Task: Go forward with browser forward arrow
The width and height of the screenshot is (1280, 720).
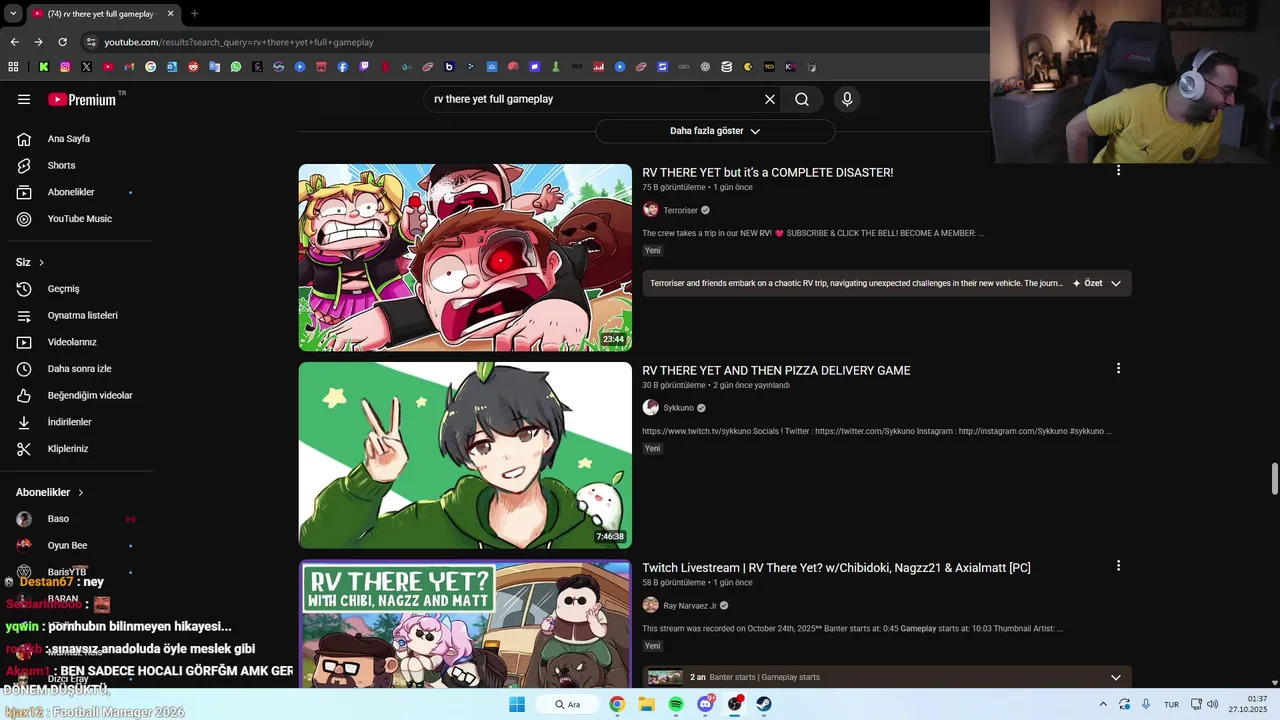Action: click(38, 42)
